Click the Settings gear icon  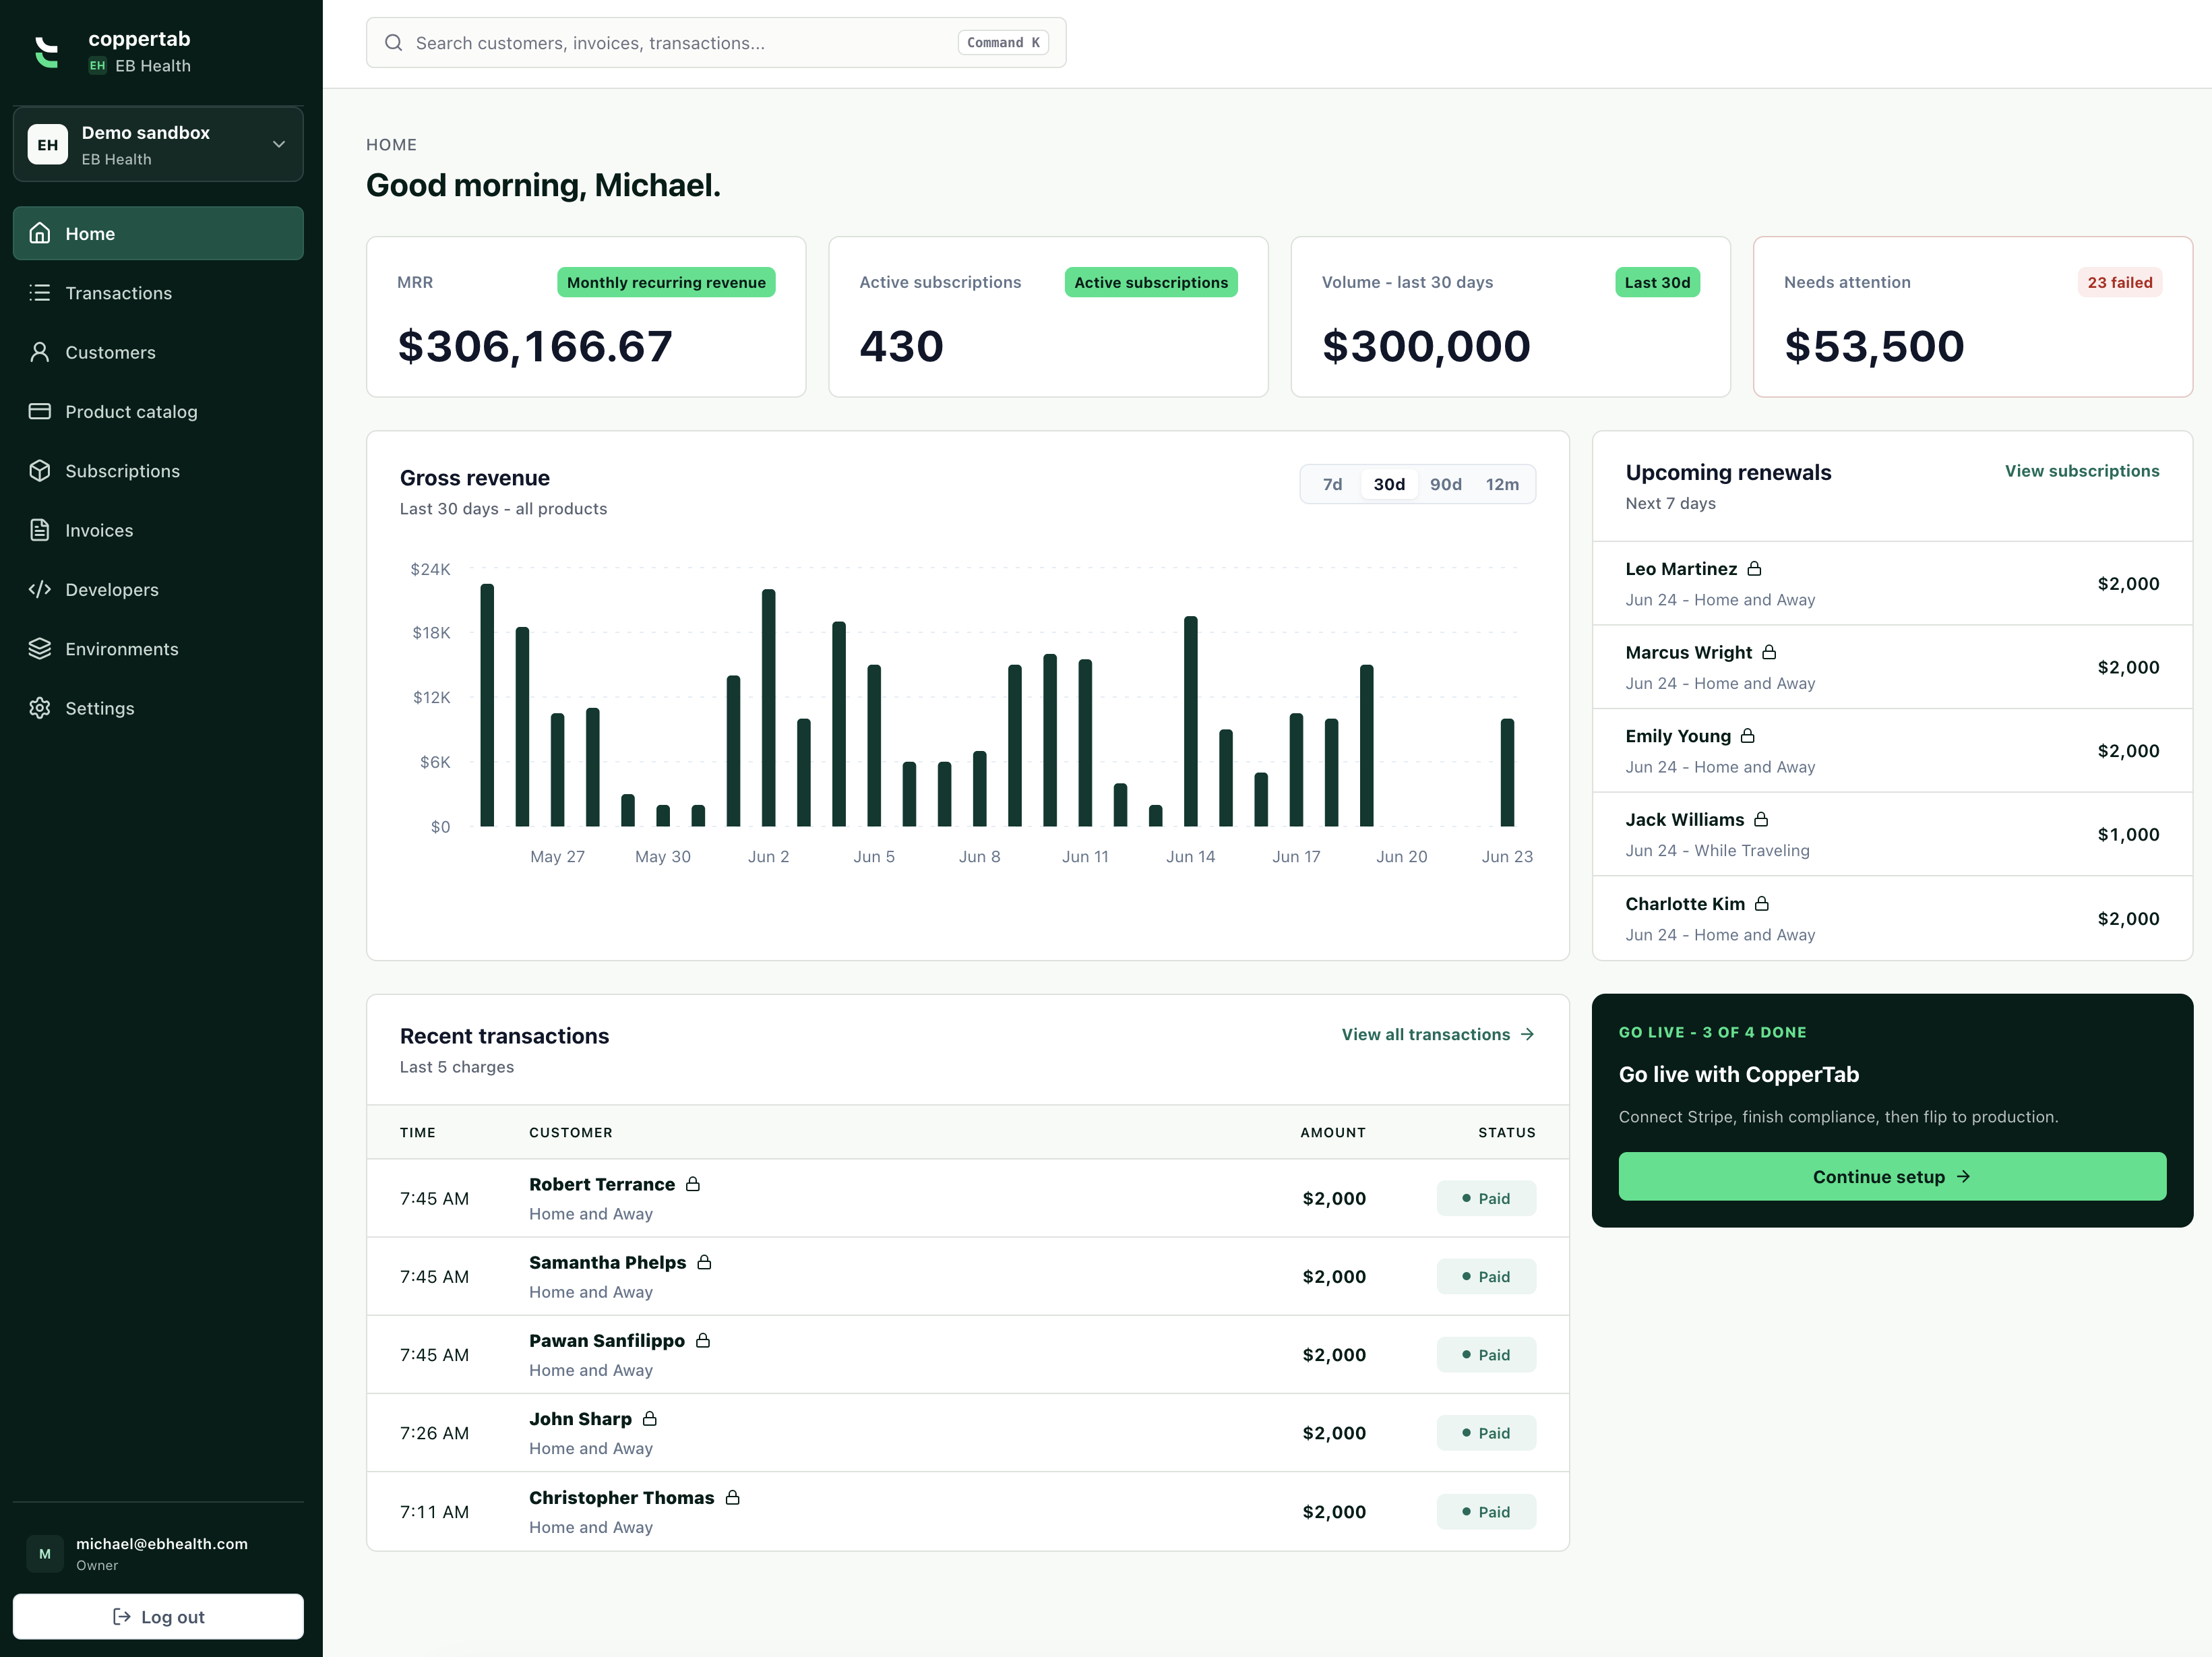click(40, 708)
